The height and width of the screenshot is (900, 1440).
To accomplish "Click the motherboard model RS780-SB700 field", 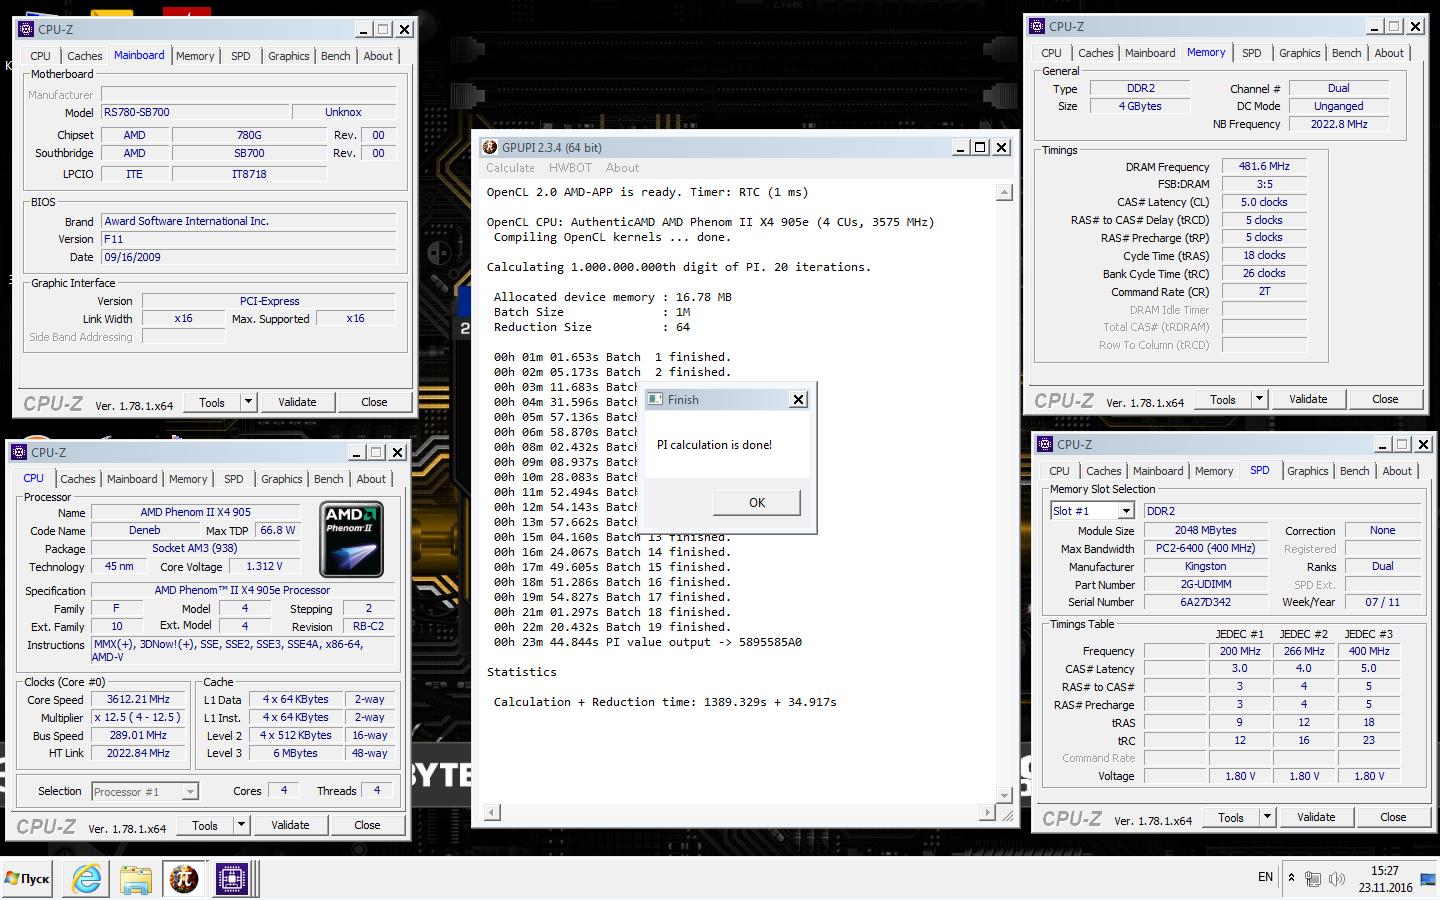I will click(195, 112).
